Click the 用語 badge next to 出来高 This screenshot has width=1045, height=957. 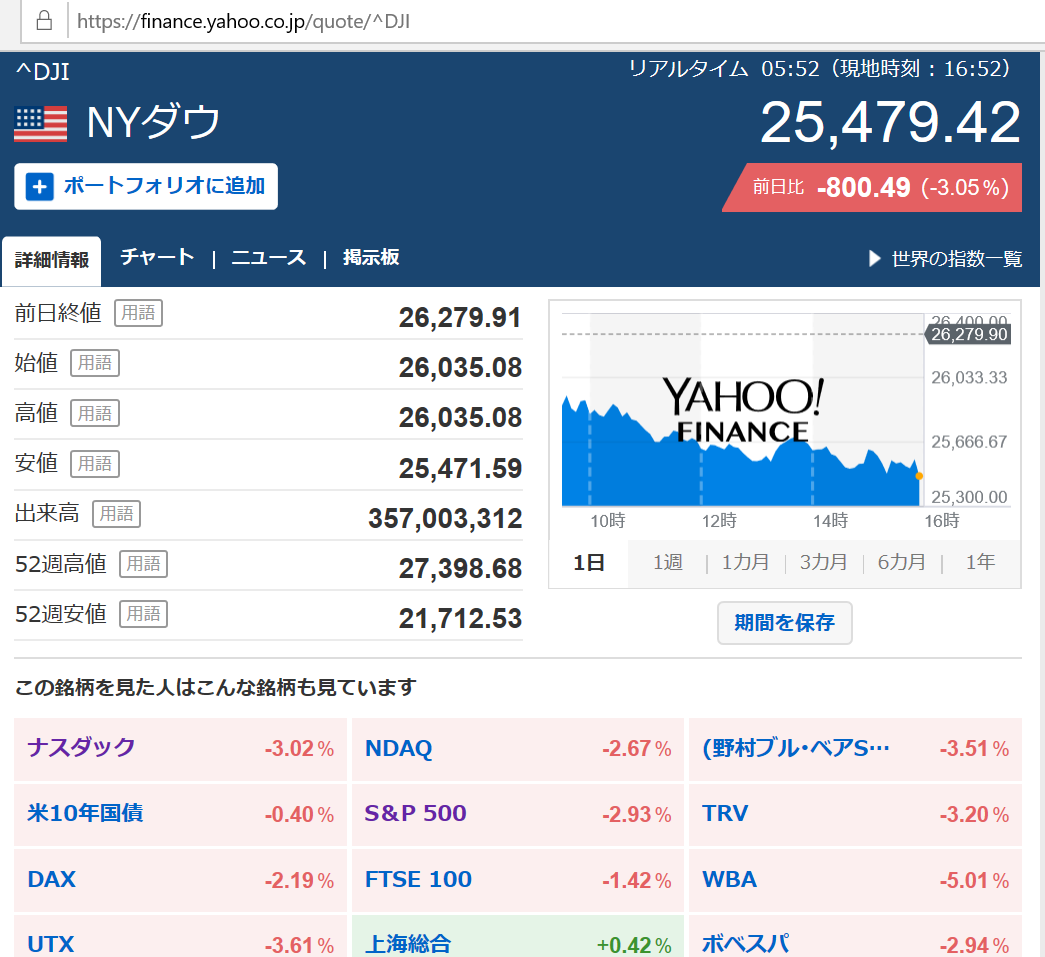click(117, 513)
